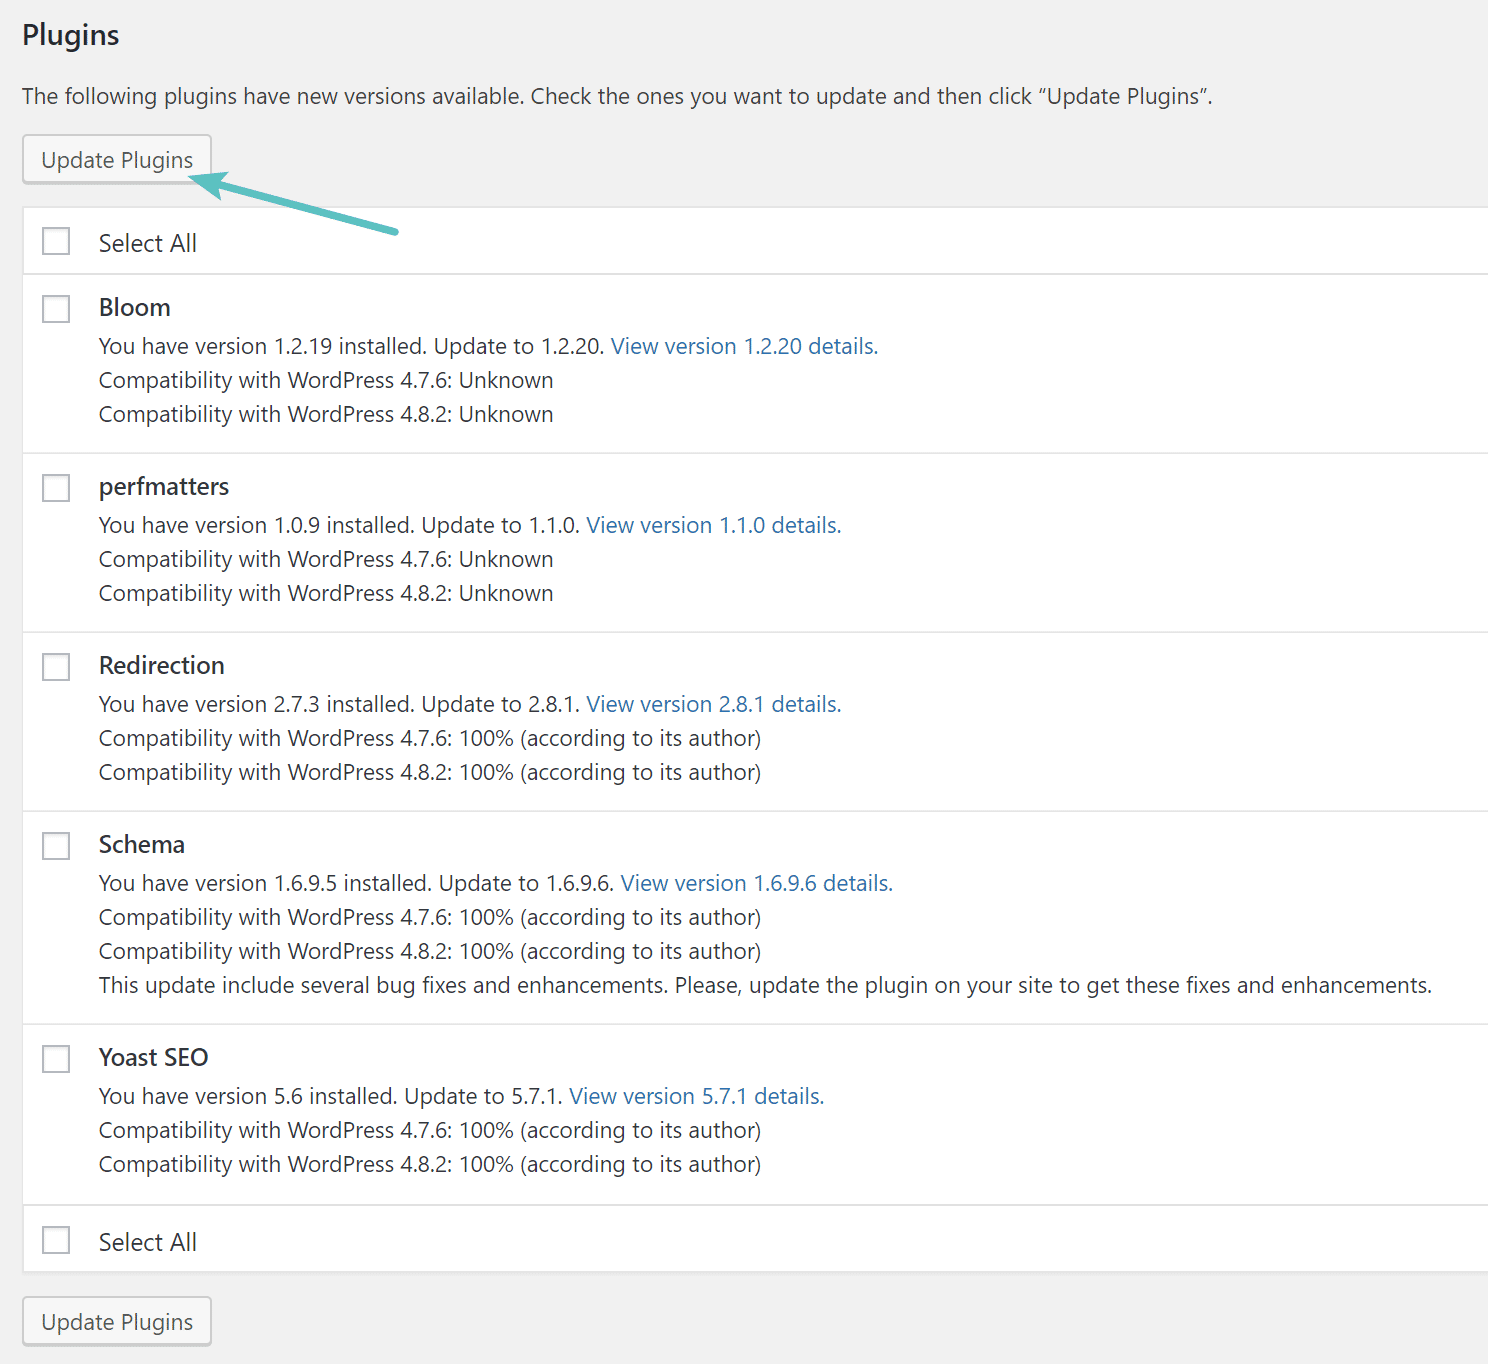Image resolution: width=1488 pixels, height=1364 pixels.
Task: Check the Redirection plugin checkbox
Action: point(55,666)
